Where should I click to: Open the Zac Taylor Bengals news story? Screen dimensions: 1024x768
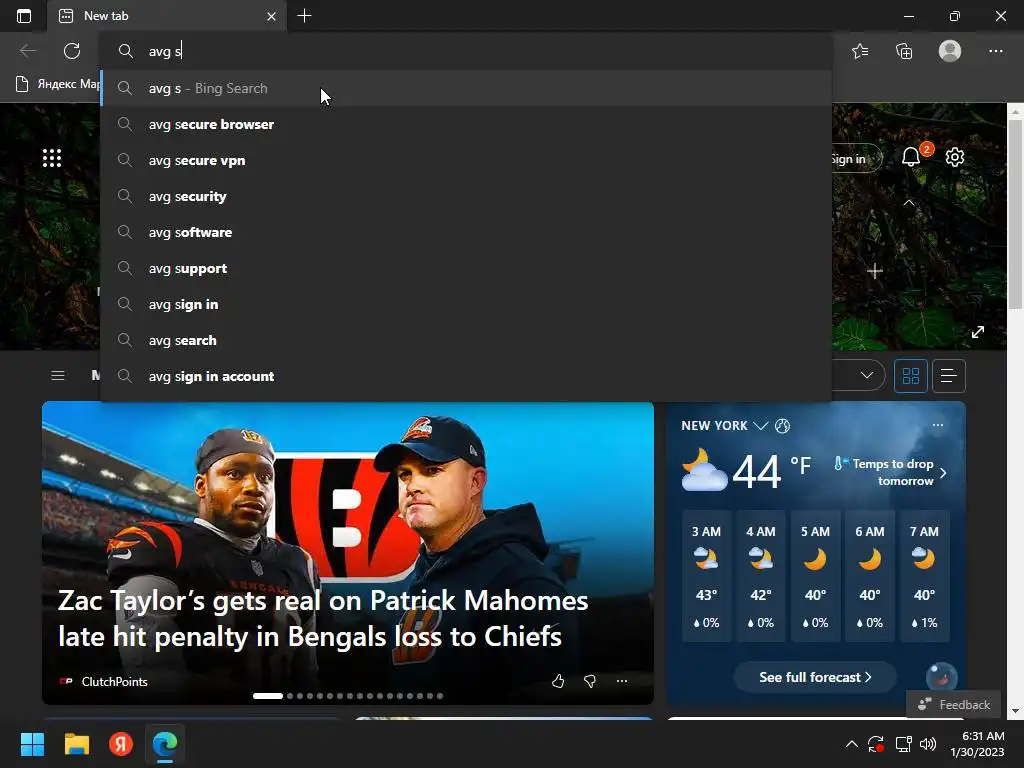pyautogui.click(x=323, y=618)
